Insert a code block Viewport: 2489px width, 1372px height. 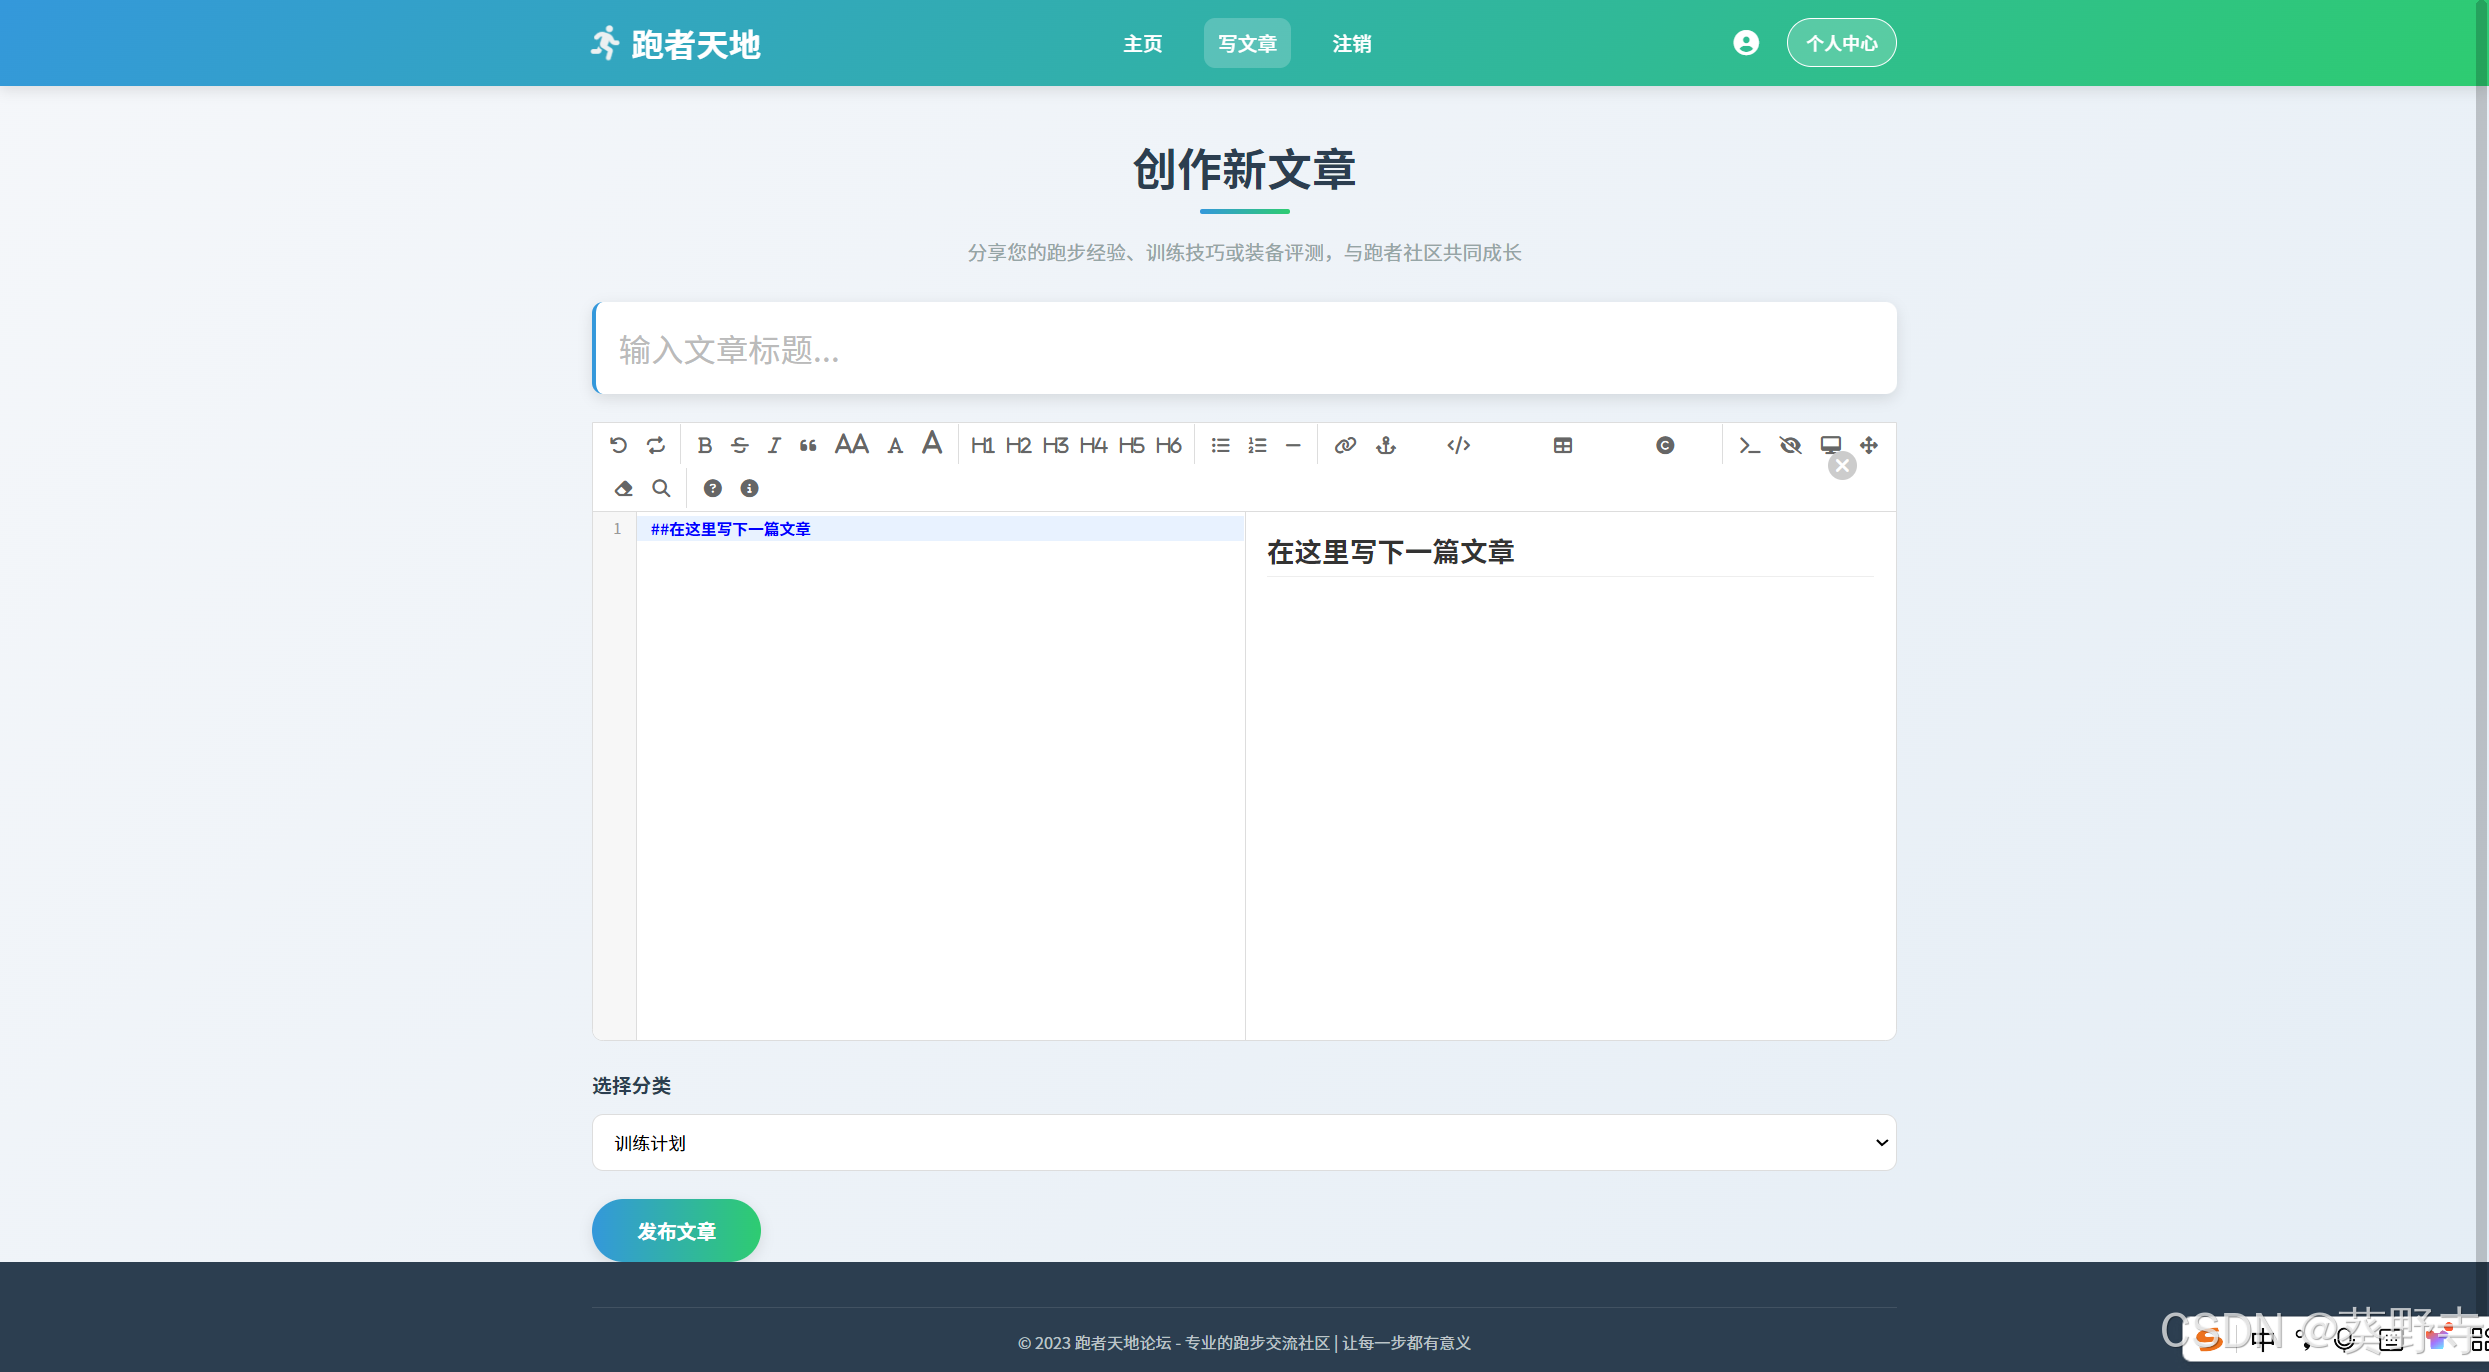tap(1458, 445)
